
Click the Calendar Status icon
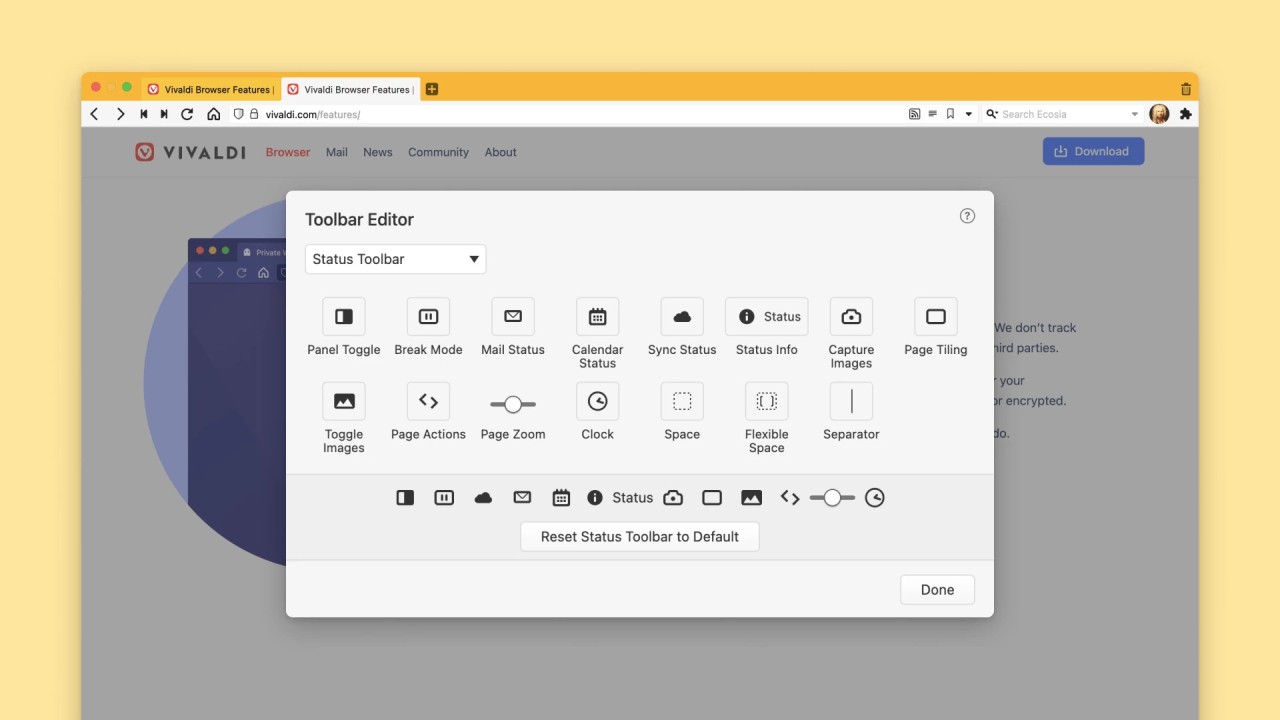point(597,316)
